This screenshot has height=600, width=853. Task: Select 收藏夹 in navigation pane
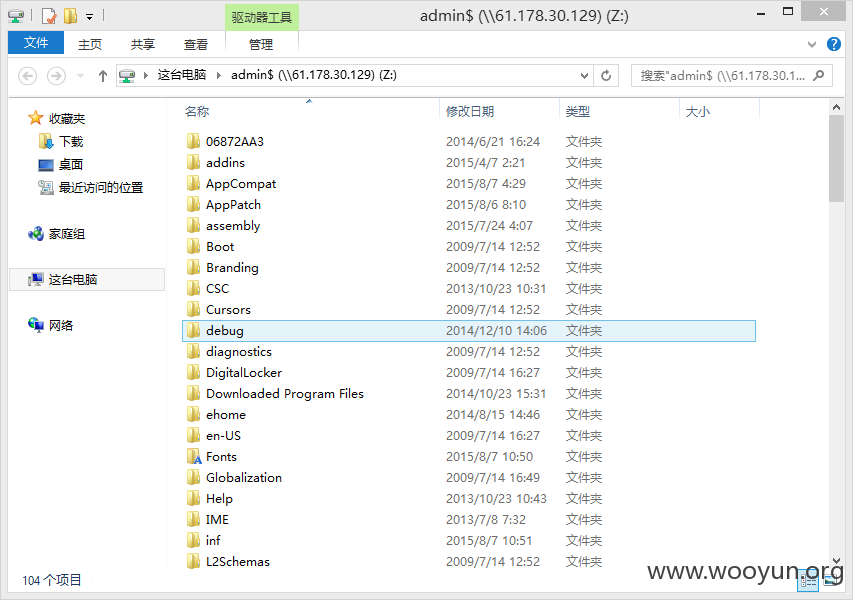67,119
